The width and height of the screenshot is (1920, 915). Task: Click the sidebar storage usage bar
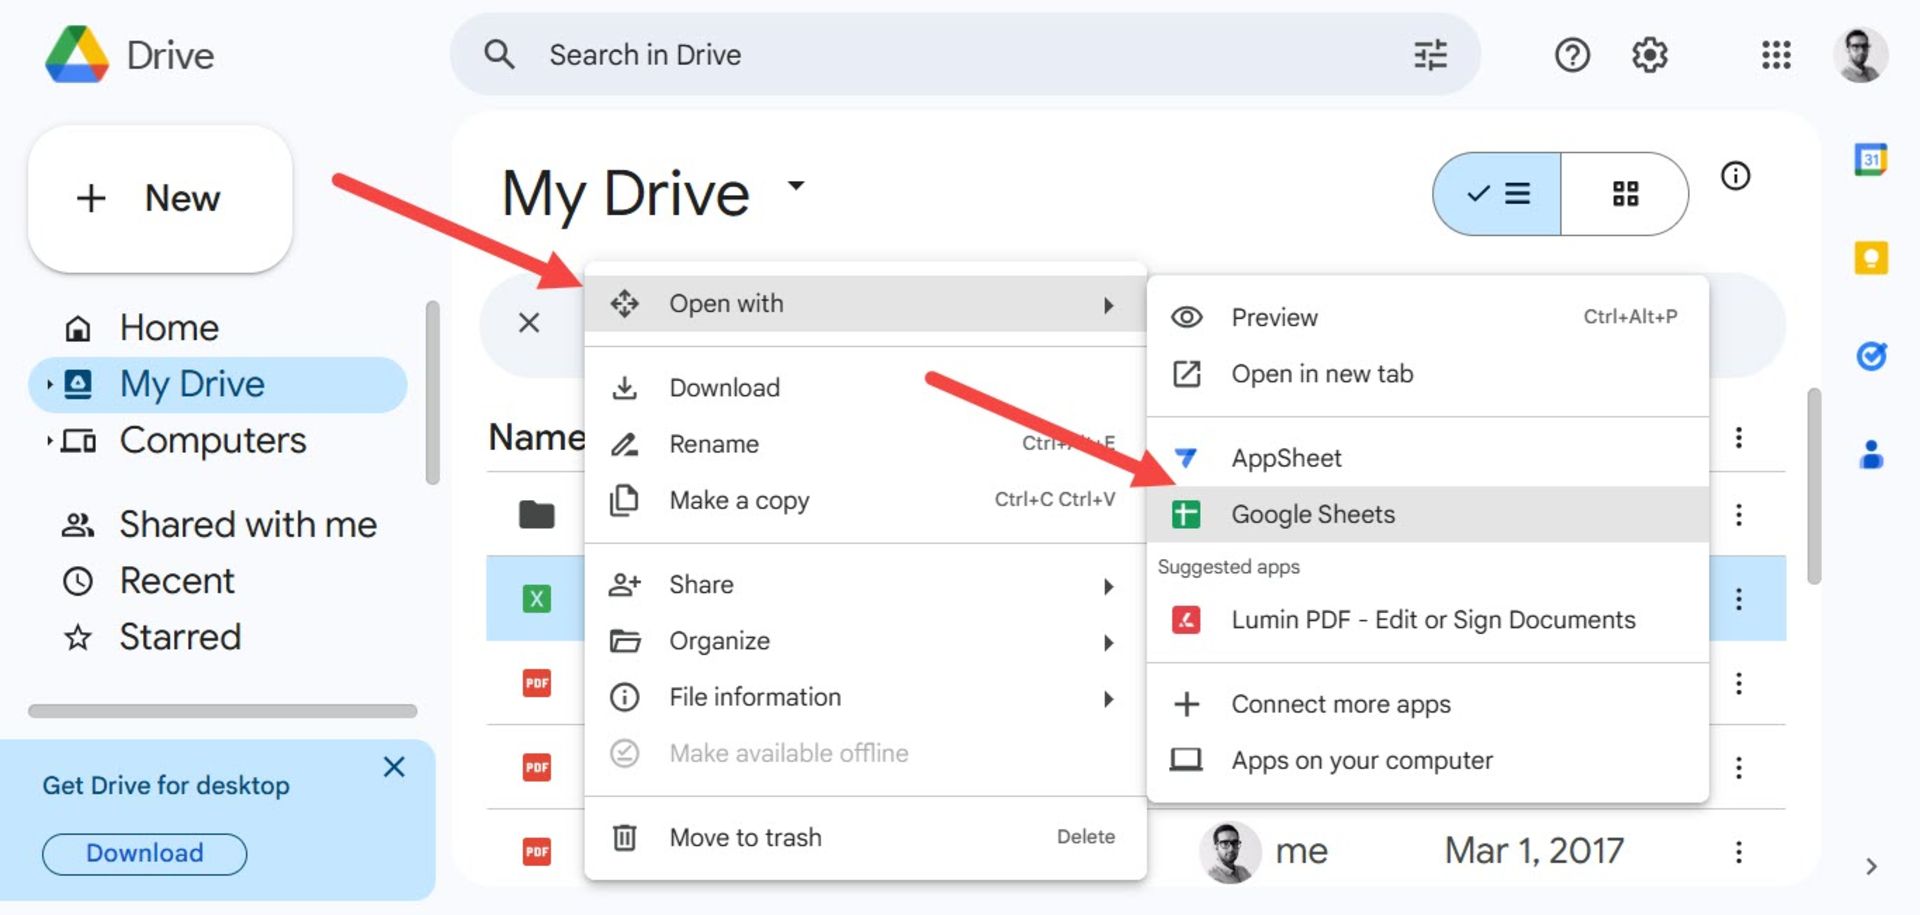pyautogui.click(x=222, y=711)
